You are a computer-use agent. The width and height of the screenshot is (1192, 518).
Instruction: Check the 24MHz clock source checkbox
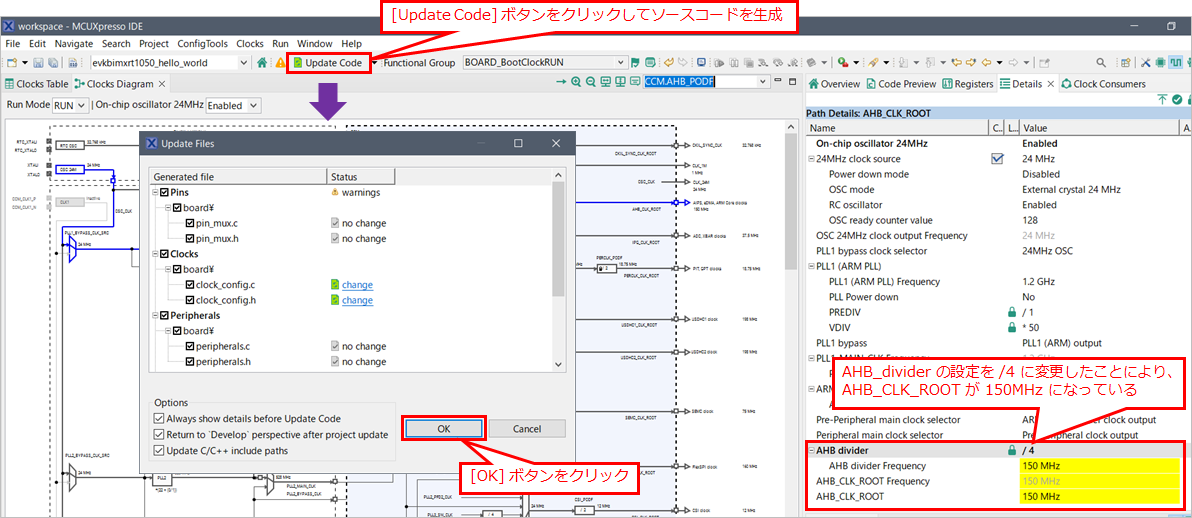pyautogui.click(x=997, y=159)
